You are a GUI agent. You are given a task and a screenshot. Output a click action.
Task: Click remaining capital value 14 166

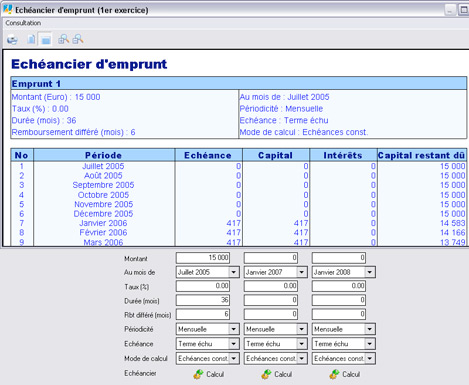[453, 233]
